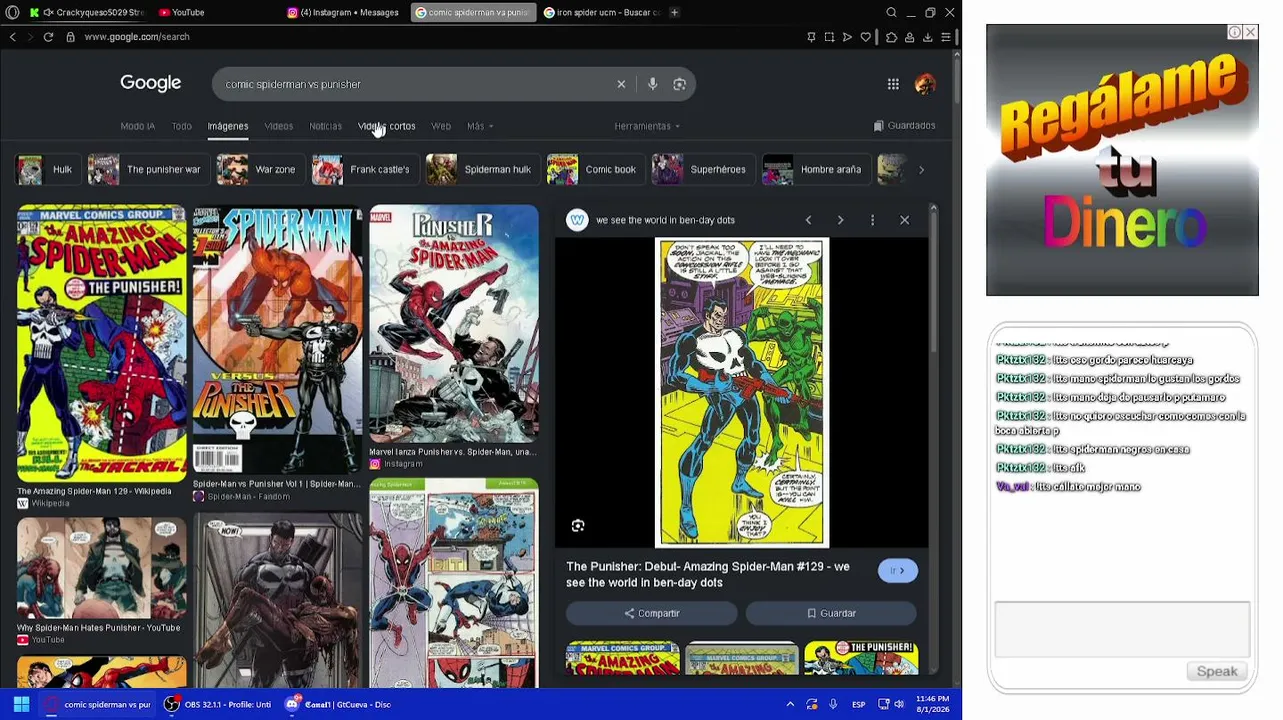Open Guardados saved items
1283x720 pixels.
(905, 126)
